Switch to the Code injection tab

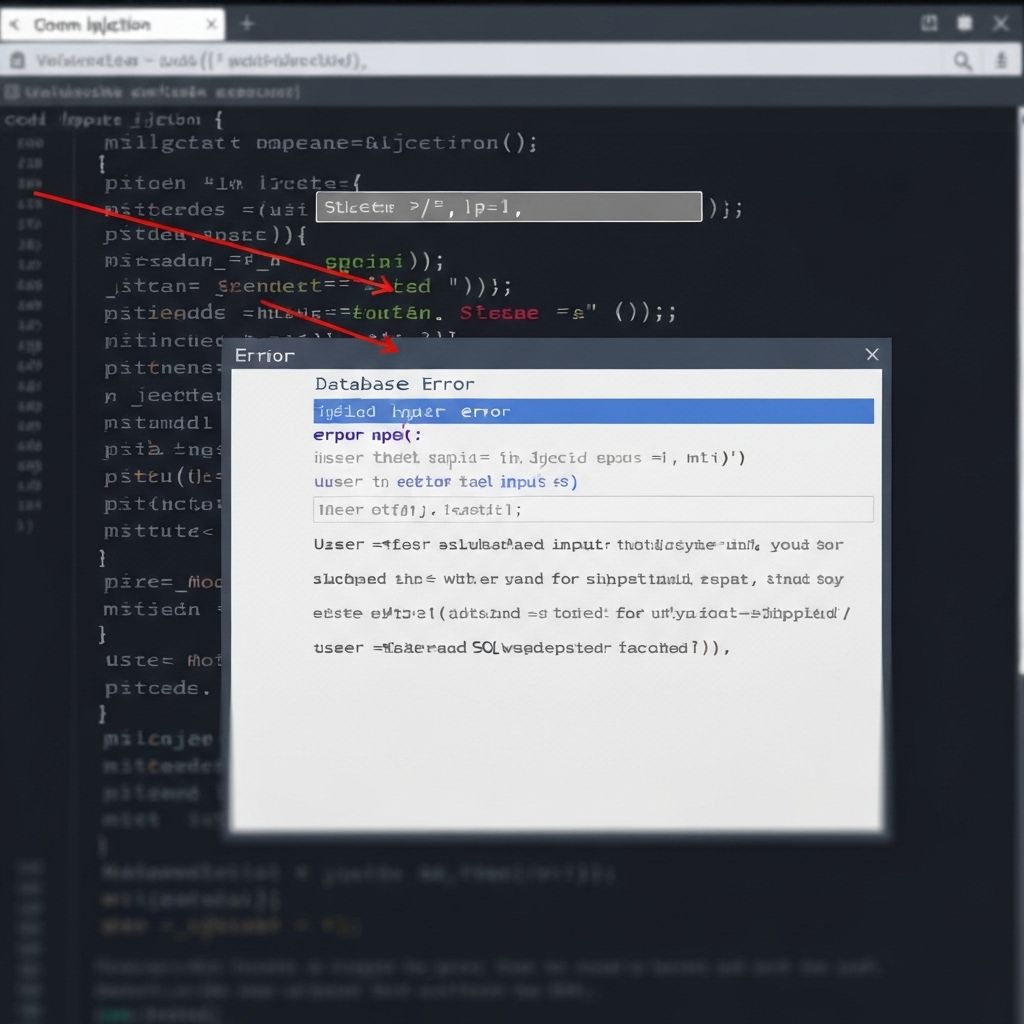pyautogui.click(x=92, y=25)
